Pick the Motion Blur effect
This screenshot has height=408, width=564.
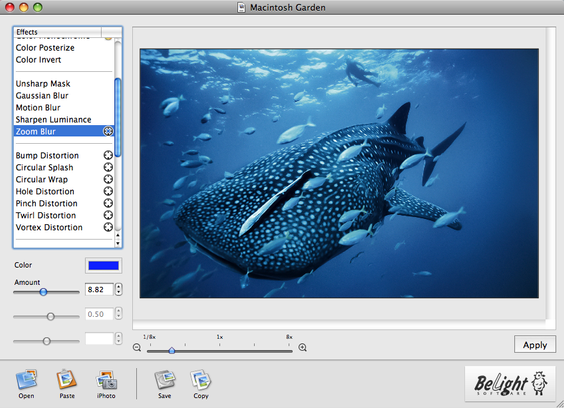click(x=38, y=107)
